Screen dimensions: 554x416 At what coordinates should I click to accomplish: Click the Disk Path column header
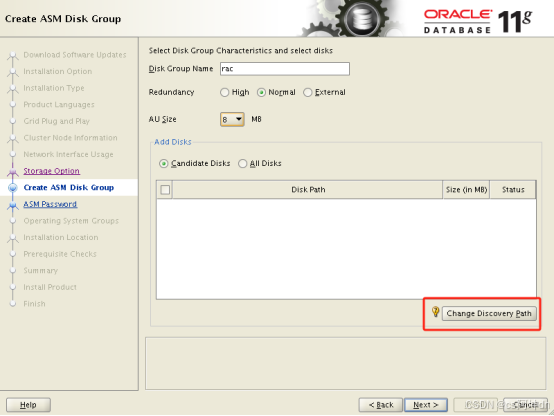[x=308, y=190]
